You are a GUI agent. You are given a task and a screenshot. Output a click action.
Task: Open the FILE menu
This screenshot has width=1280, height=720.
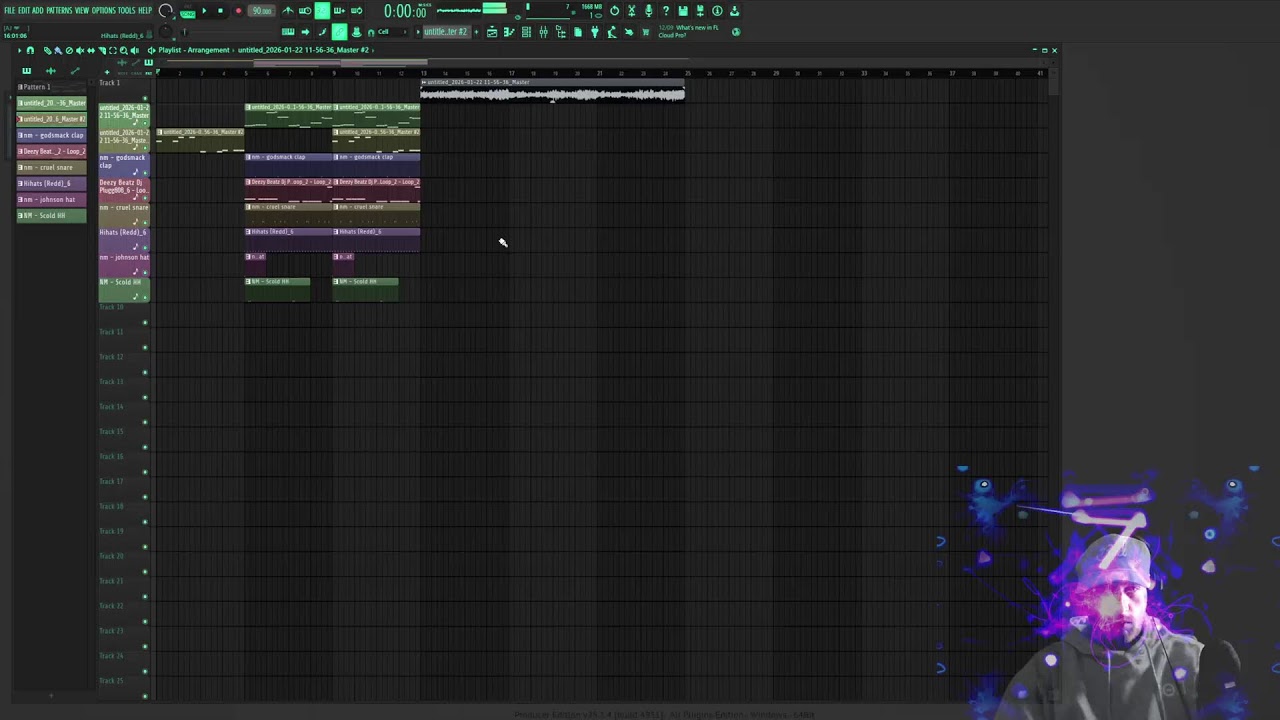(10, 11)
